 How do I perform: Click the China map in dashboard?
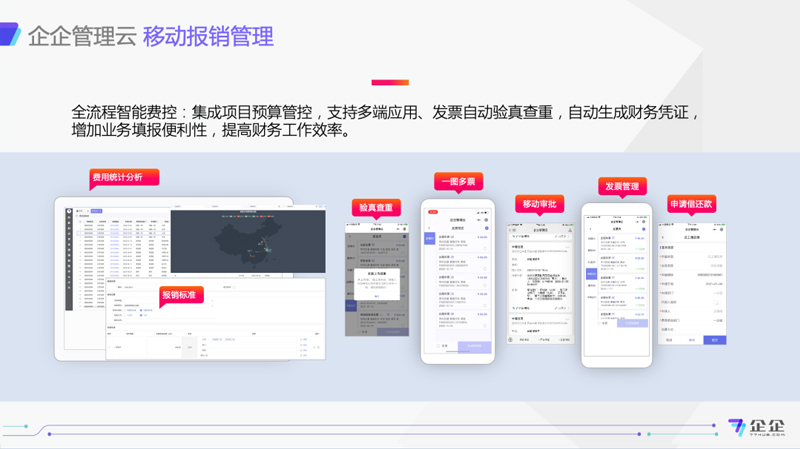click(x=245, y=246)
